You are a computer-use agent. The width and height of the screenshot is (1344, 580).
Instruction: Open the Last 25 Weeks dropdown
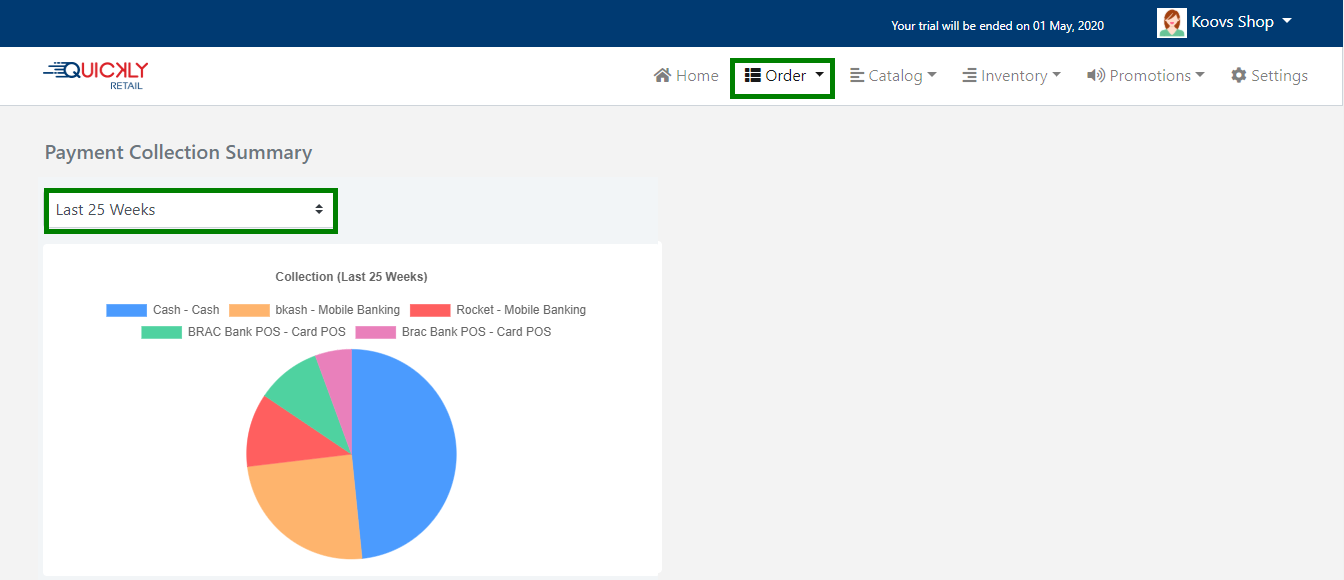point(190,210)
